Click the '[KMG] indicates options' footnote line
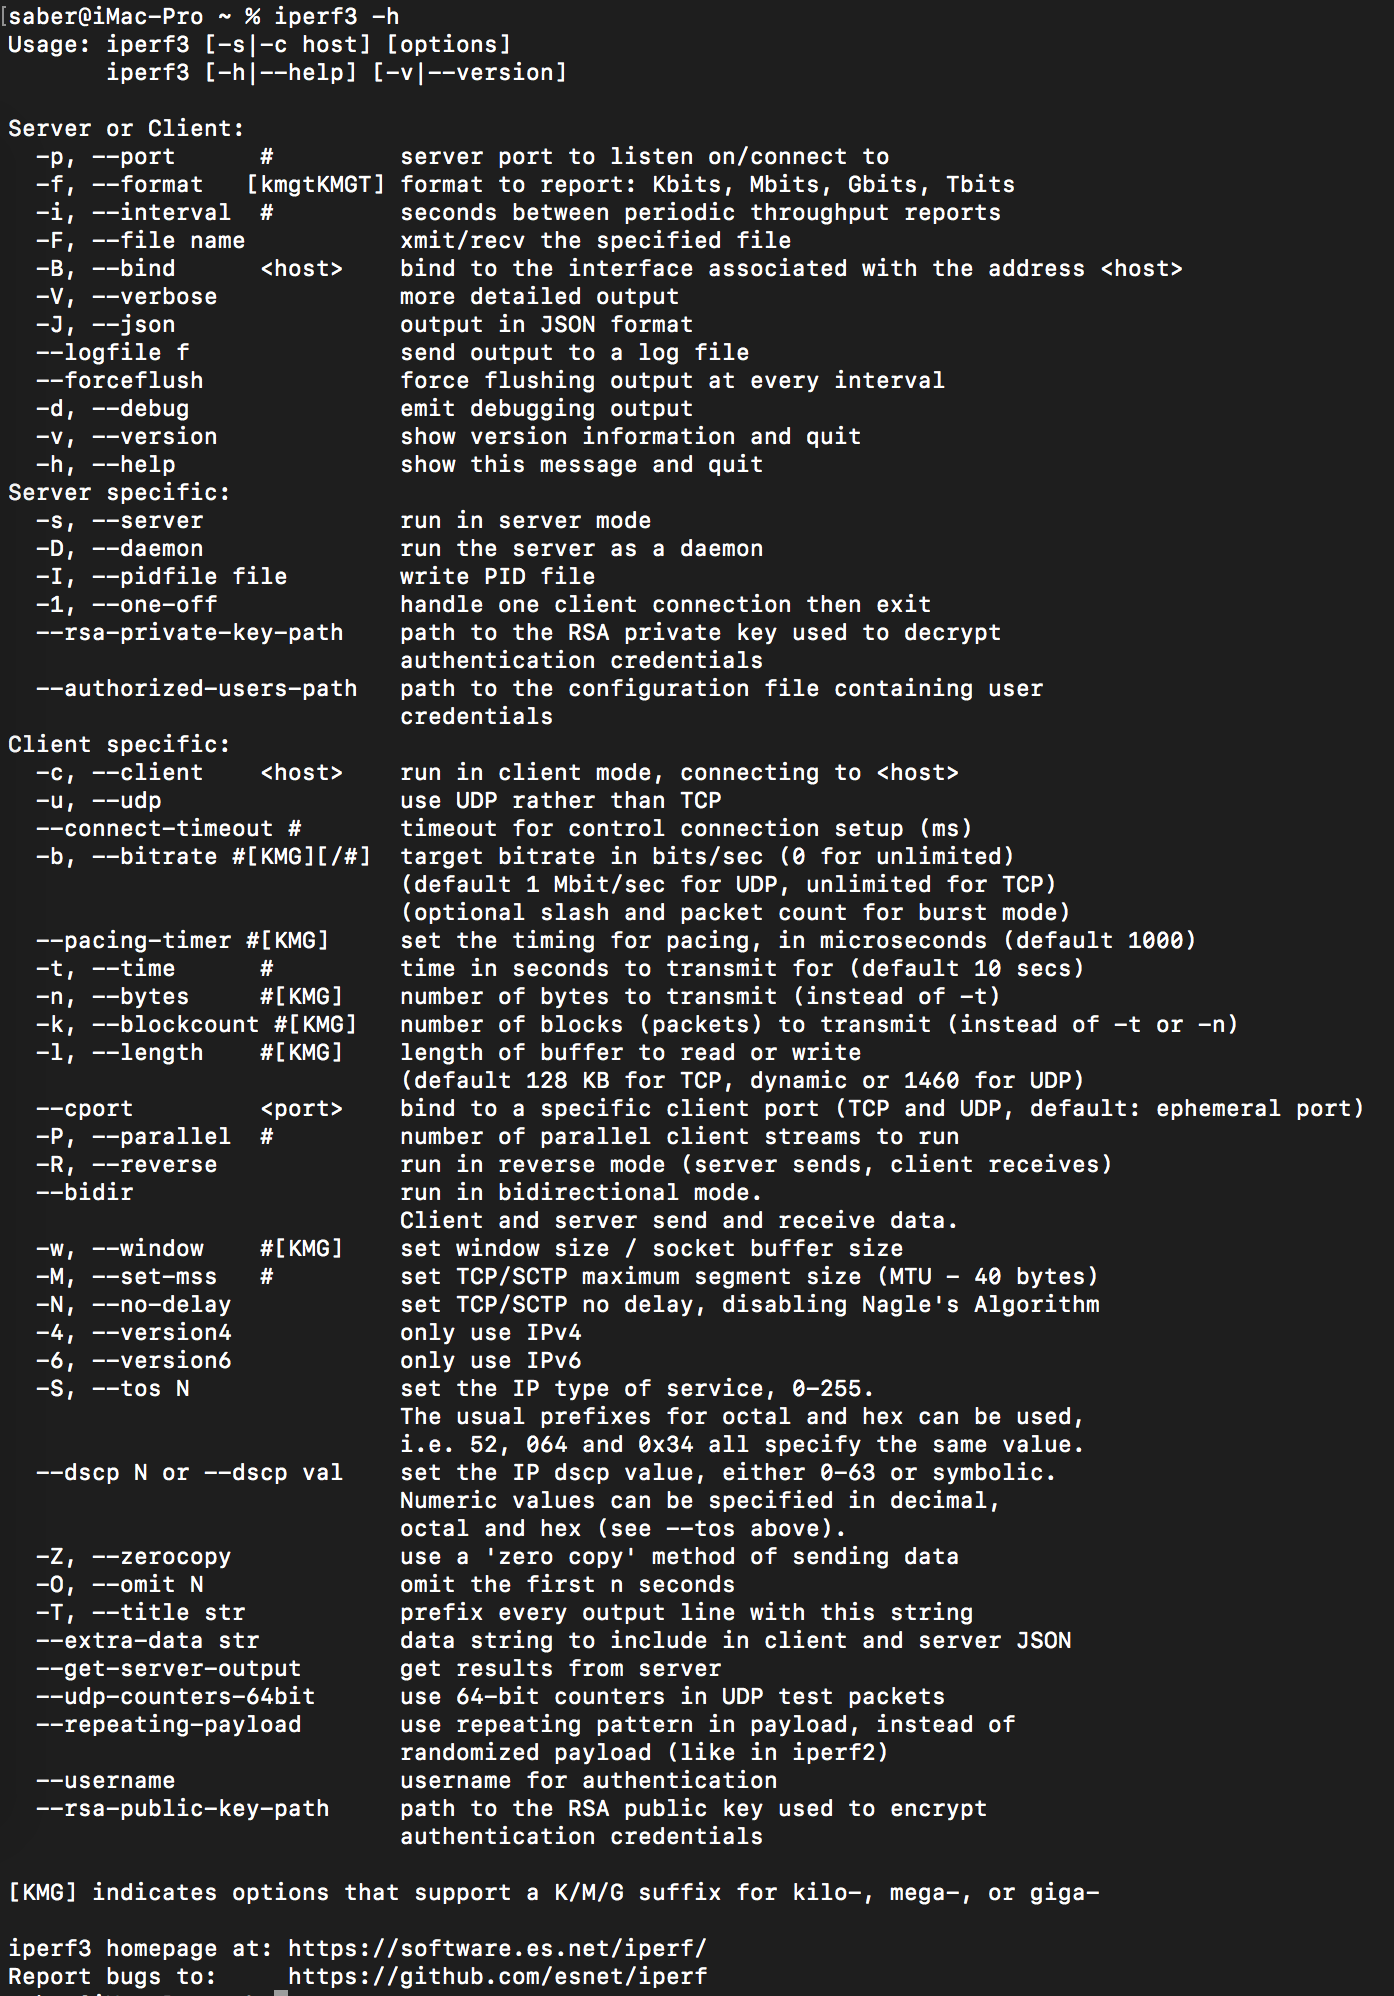1394x1996 pixels. click(553, 1892)
